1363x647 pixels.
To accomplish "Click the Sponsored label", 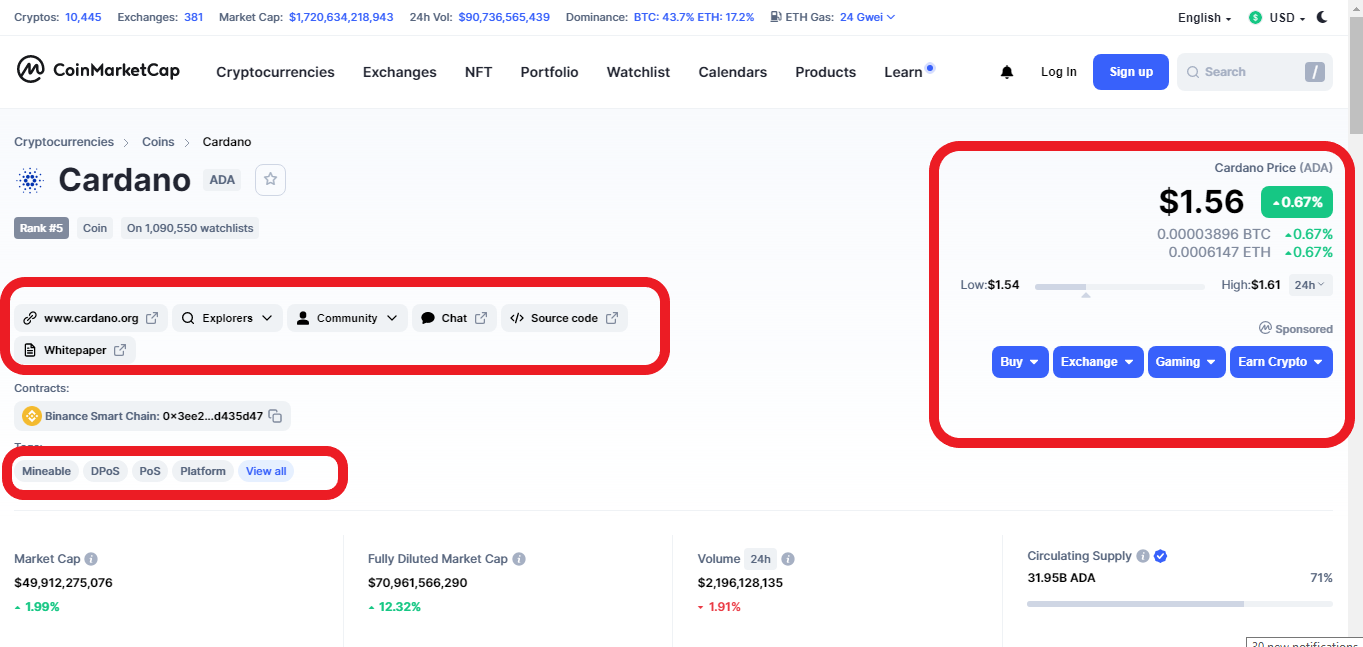I will 1296,328.
